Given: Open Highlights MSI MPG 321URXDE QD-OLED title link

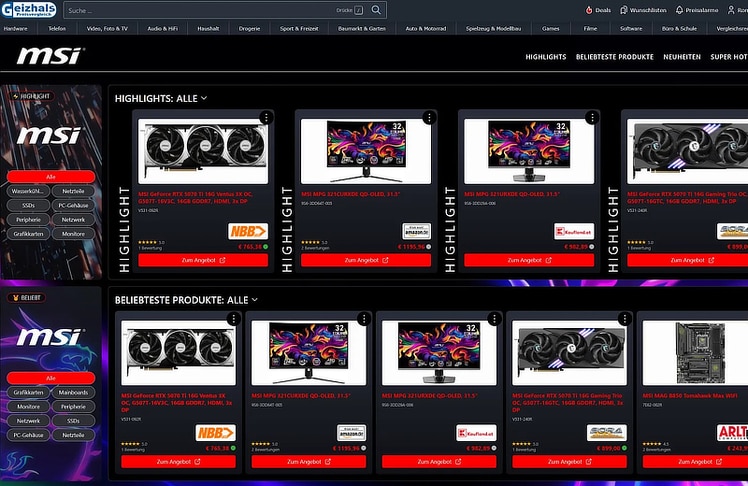Looking at the screenshot, I should 512,194.
